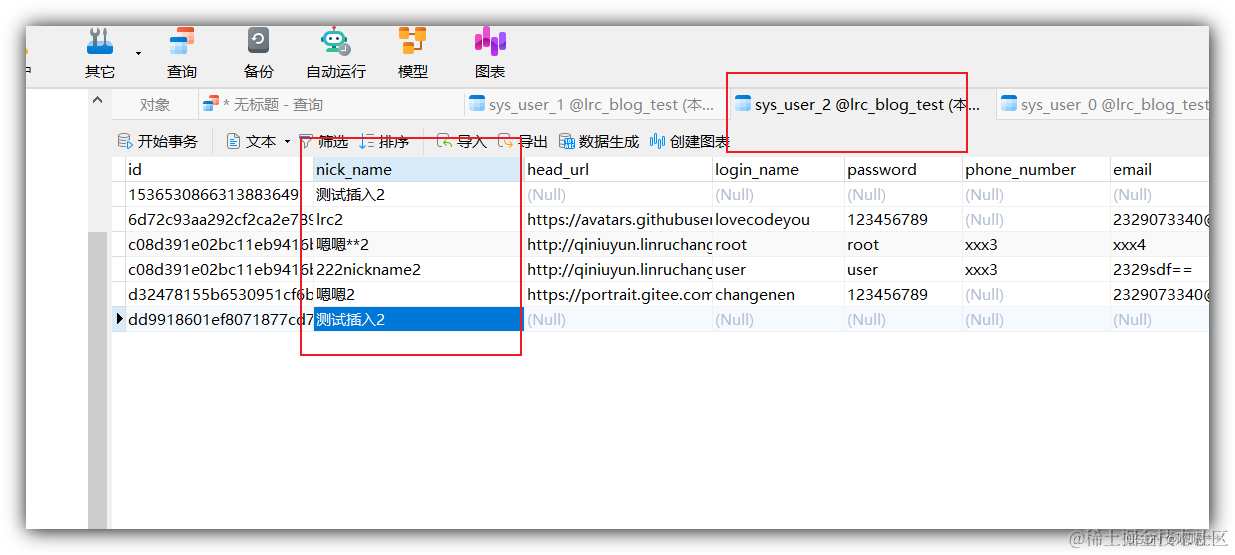This screenshot has height=555, width=1235.
Task: Select the login_name cell lovecodeyou
Action: pyautogui.click(x=778, y=219)
